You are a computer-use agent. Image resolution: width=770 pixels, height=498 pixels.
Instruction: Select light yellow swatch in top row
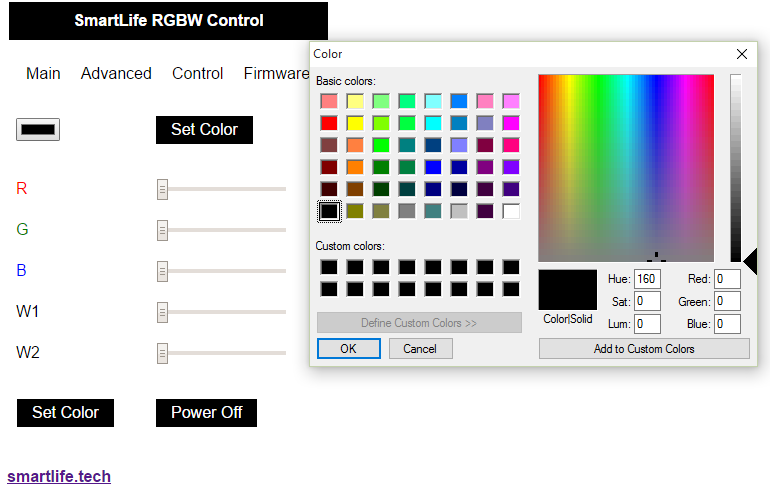pos(355,101)
